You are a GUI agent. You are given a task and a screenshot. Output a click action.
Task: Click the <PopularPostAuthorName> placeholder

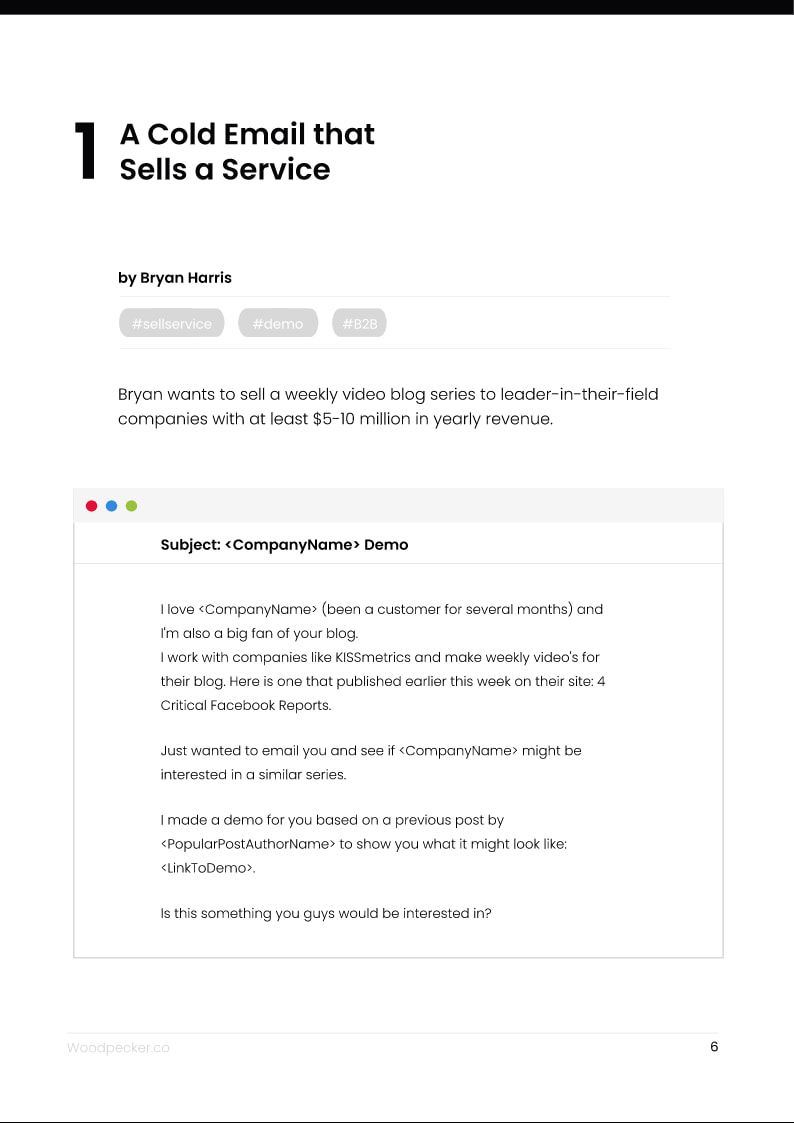(x=247, y=844)
